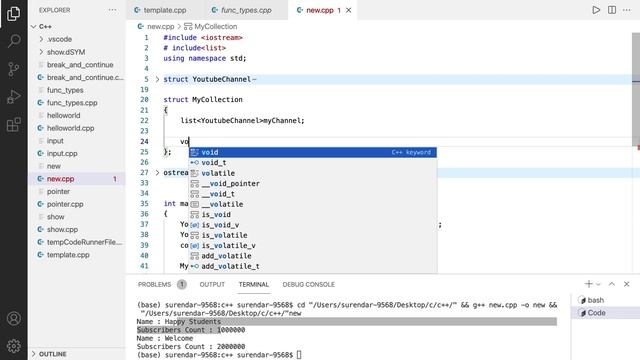Close the terminal panel
The image size is (640, 360).
(627, 284)
